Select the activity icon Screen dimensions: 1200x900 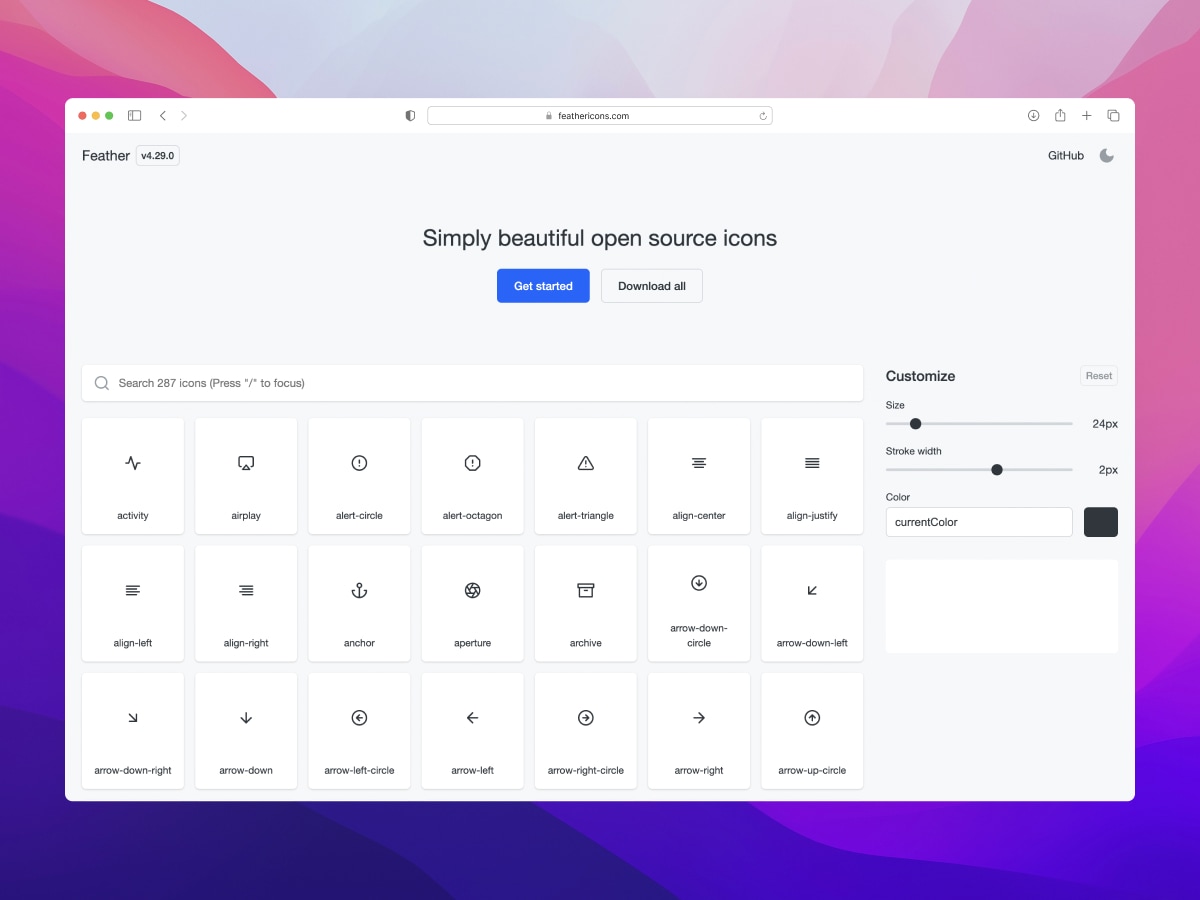132,476
